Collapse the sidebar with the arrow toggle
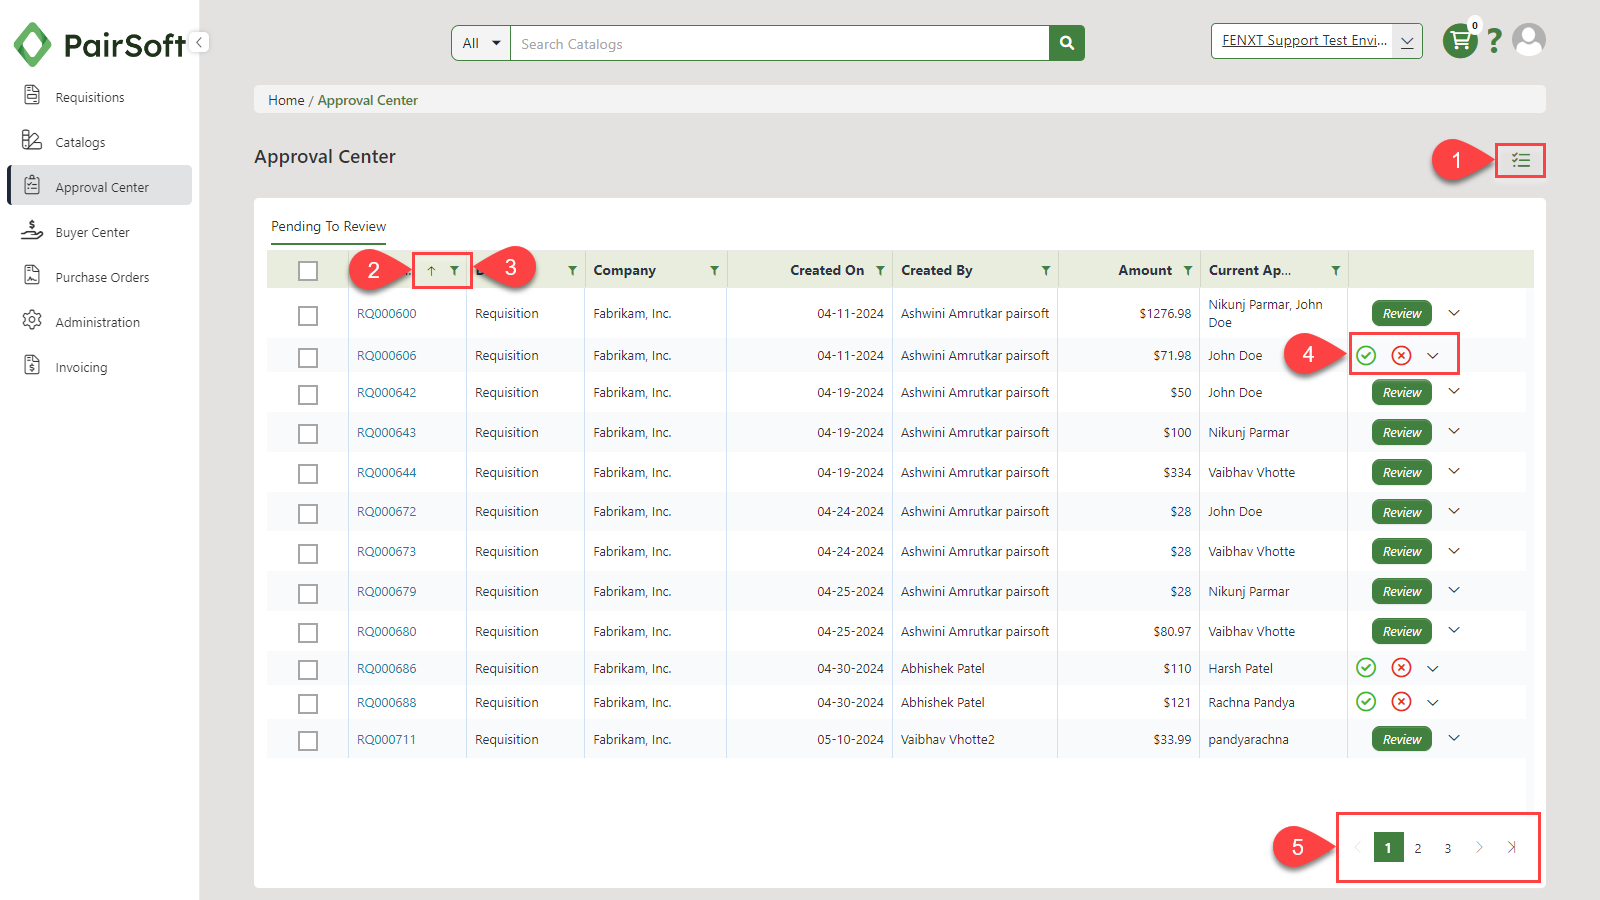 [x=200, y=42]
